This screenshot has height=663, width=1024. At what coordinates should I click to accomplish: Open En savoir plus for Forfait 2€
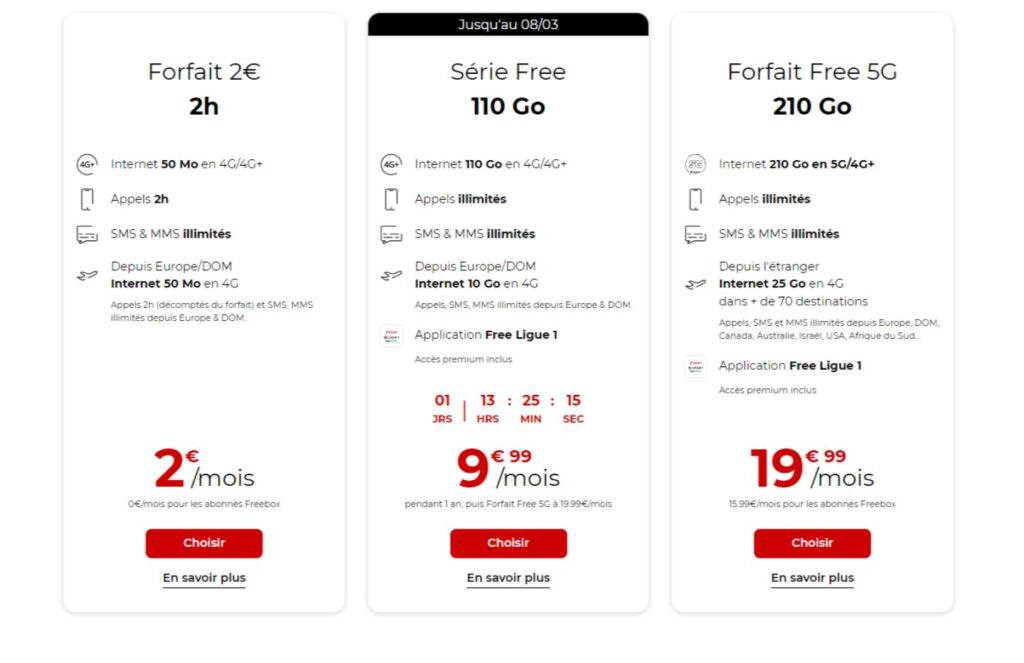204,578
